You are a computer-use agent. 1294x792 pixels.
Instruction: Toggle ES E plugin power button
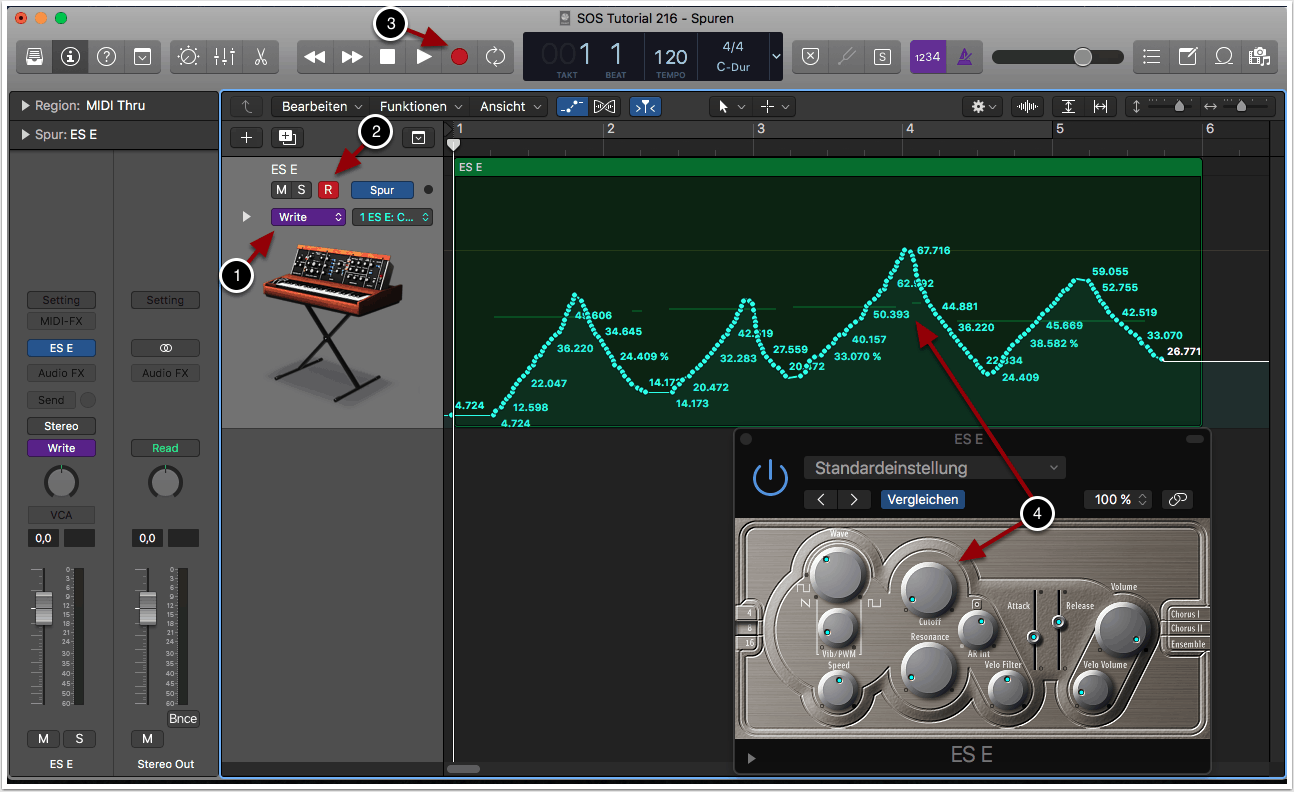(770, 479)
